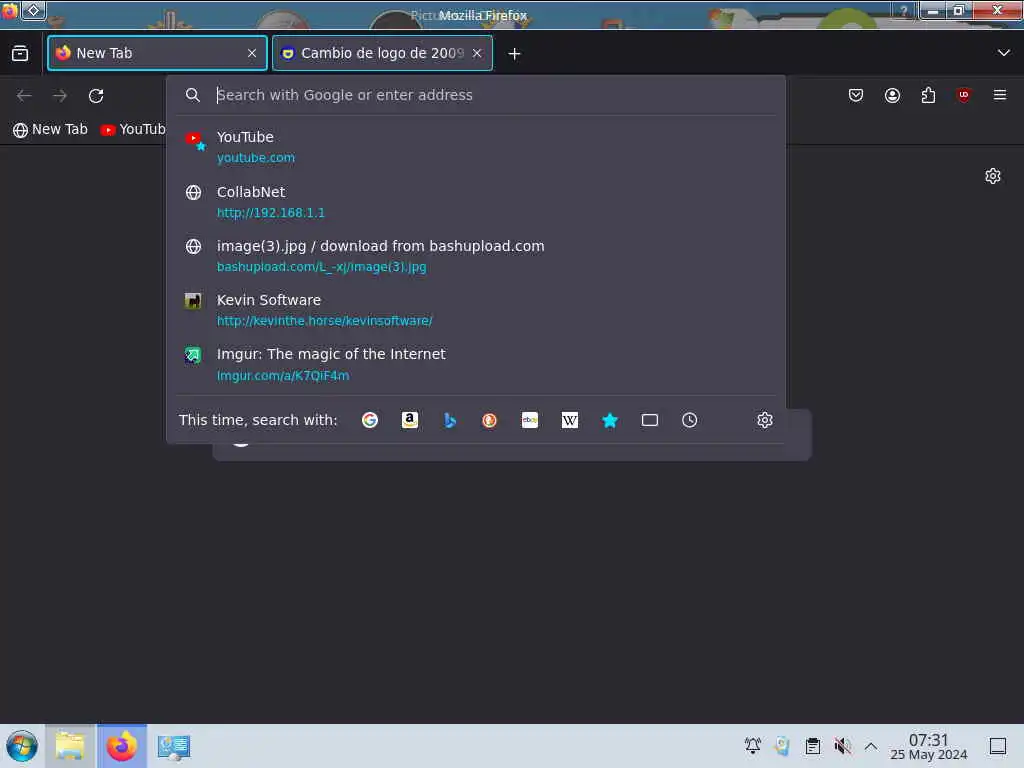Open a new tab with the plus button

click(515, 54)
